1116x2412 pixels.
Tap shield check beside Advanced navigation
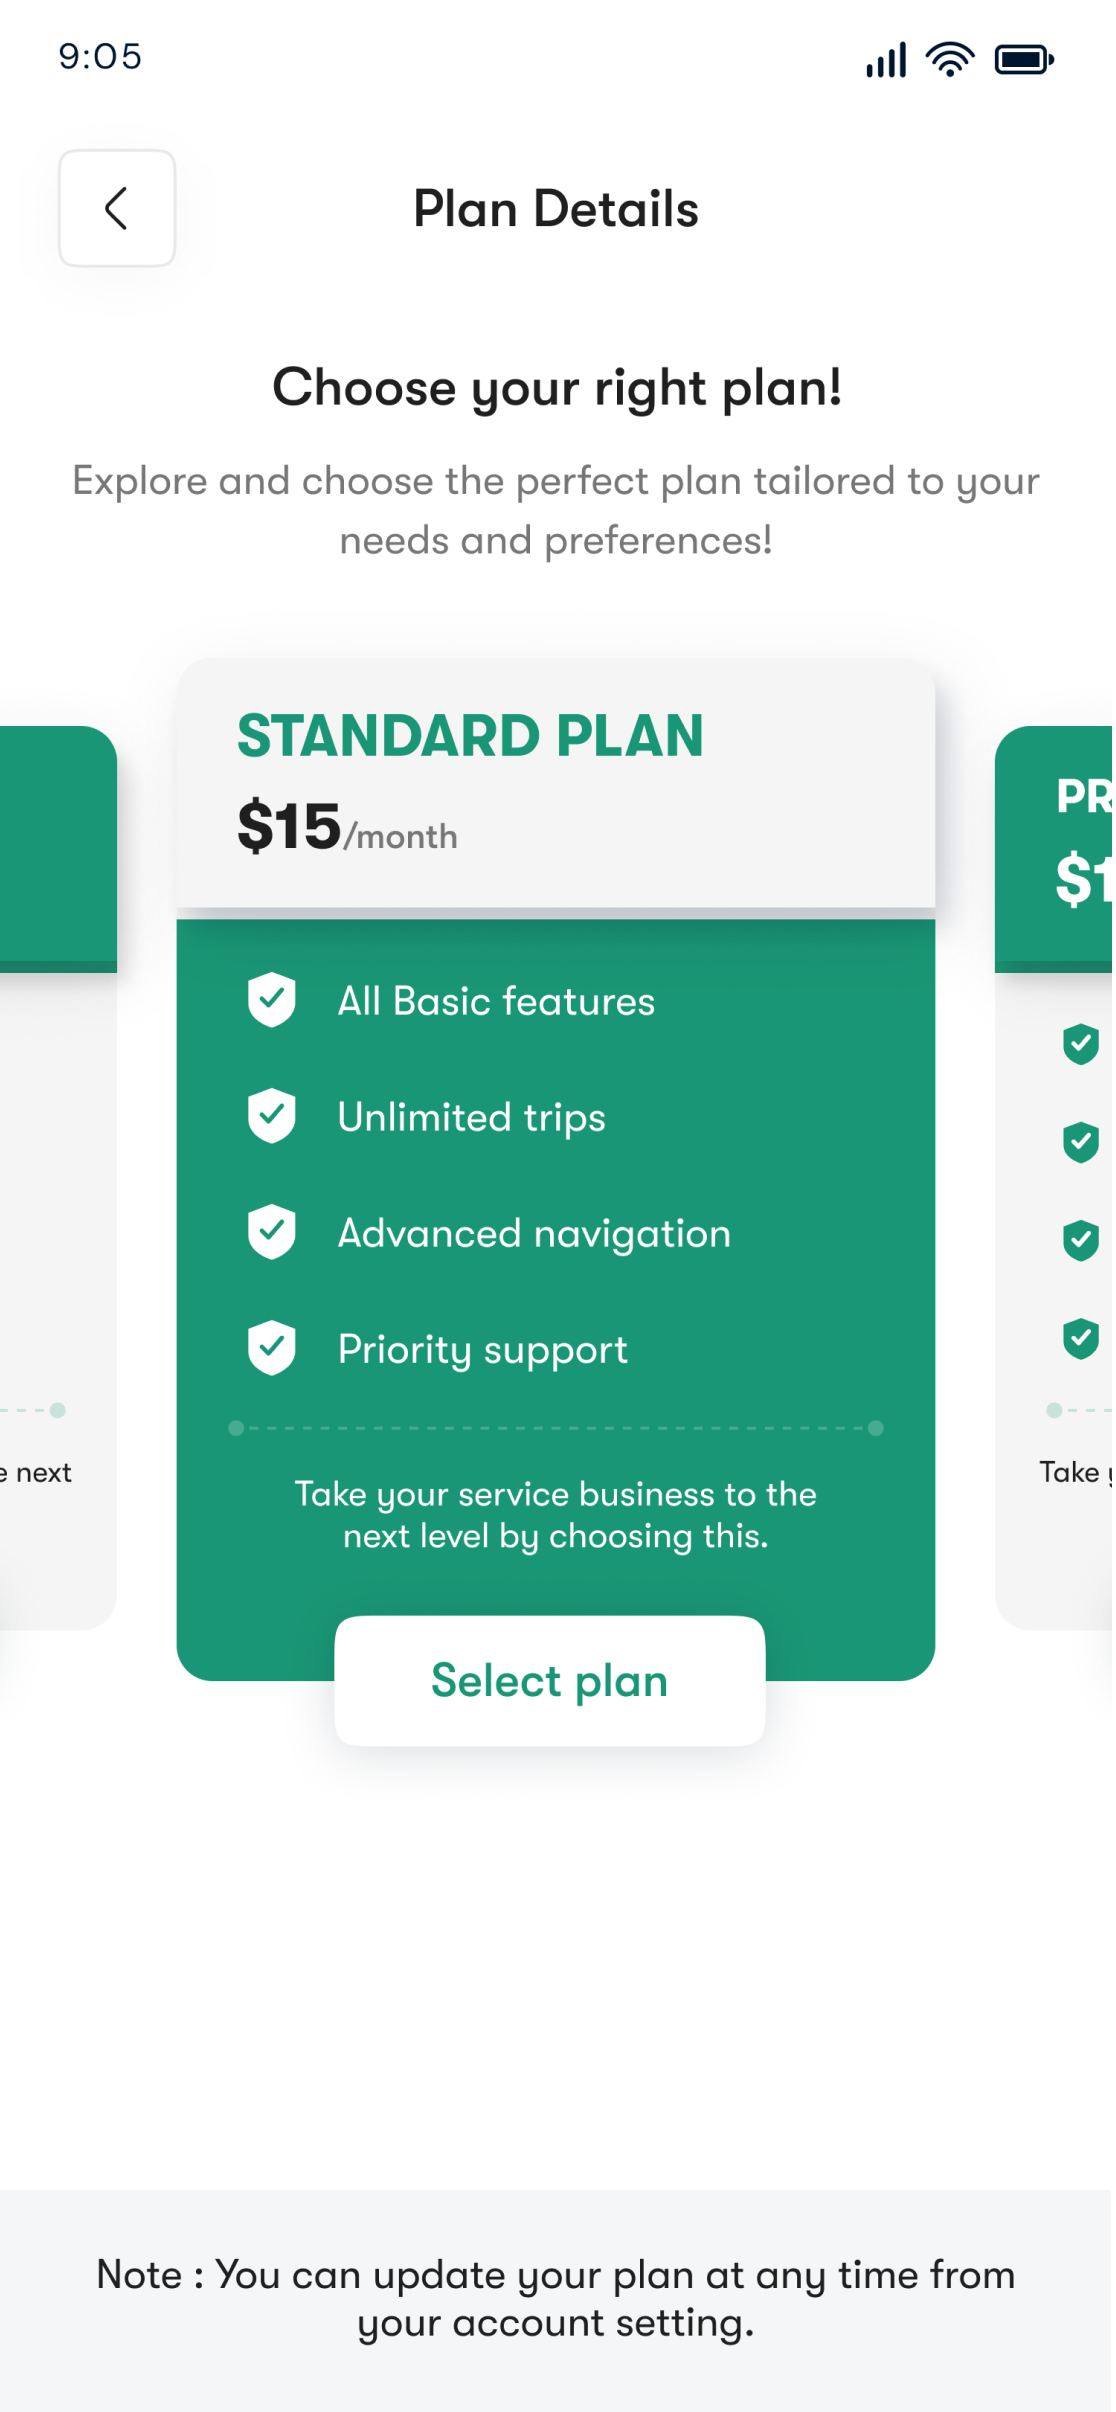271,1232
